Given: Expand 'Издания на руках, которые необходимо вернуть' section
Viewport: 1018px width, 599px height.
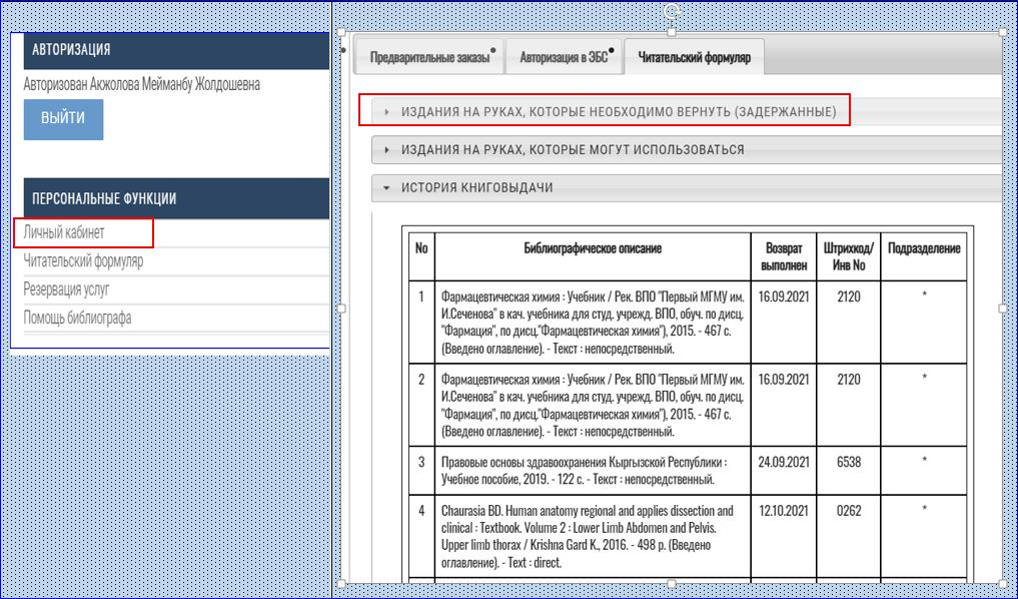Looking at the screenshot, I should pos(617,112).
